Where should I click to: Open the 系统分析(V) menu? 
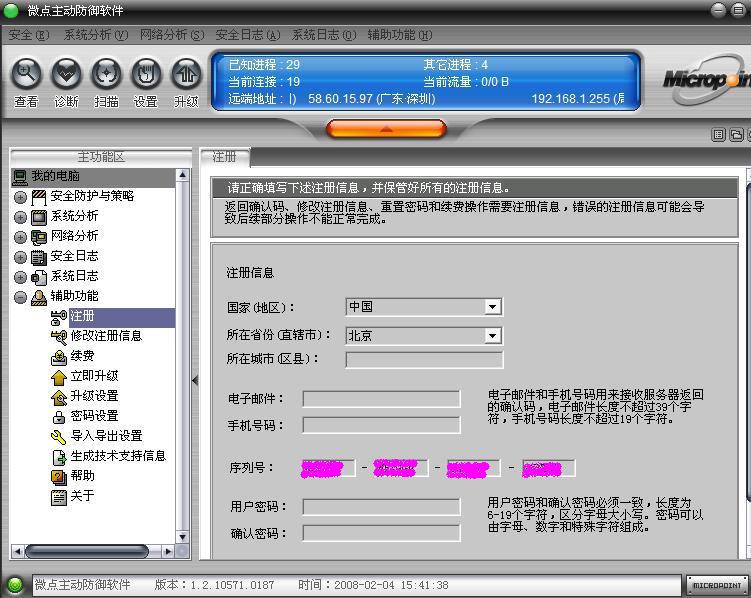[x=96, y=35]
